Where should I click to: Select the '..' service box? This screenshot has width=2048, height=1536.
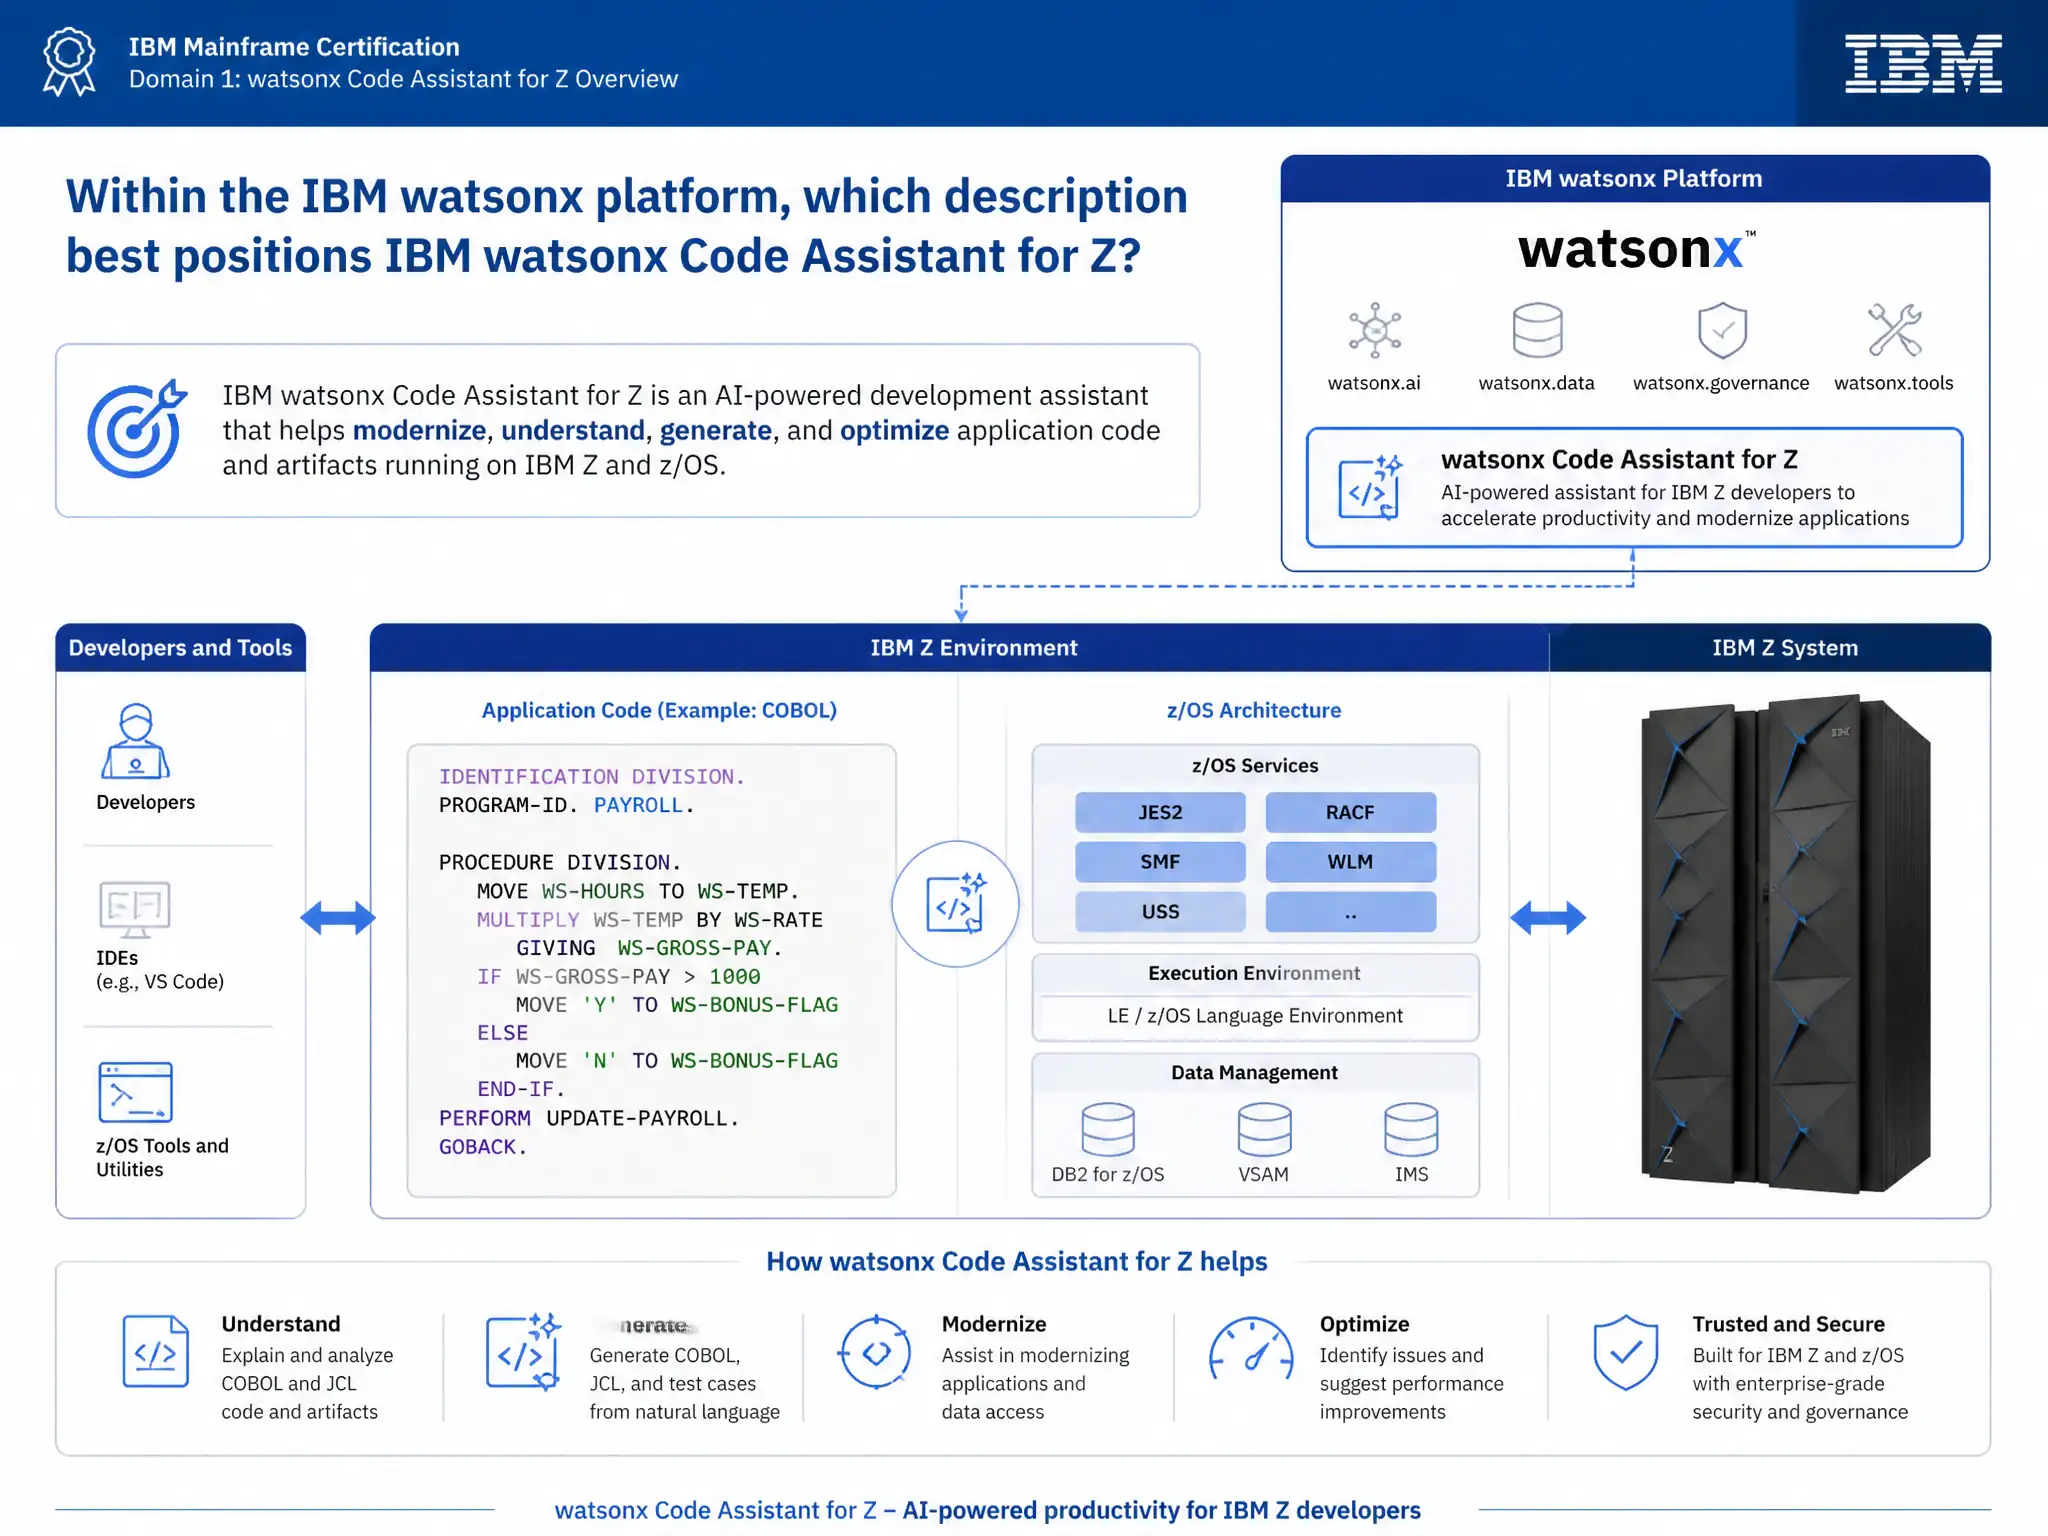(1350, 911)
